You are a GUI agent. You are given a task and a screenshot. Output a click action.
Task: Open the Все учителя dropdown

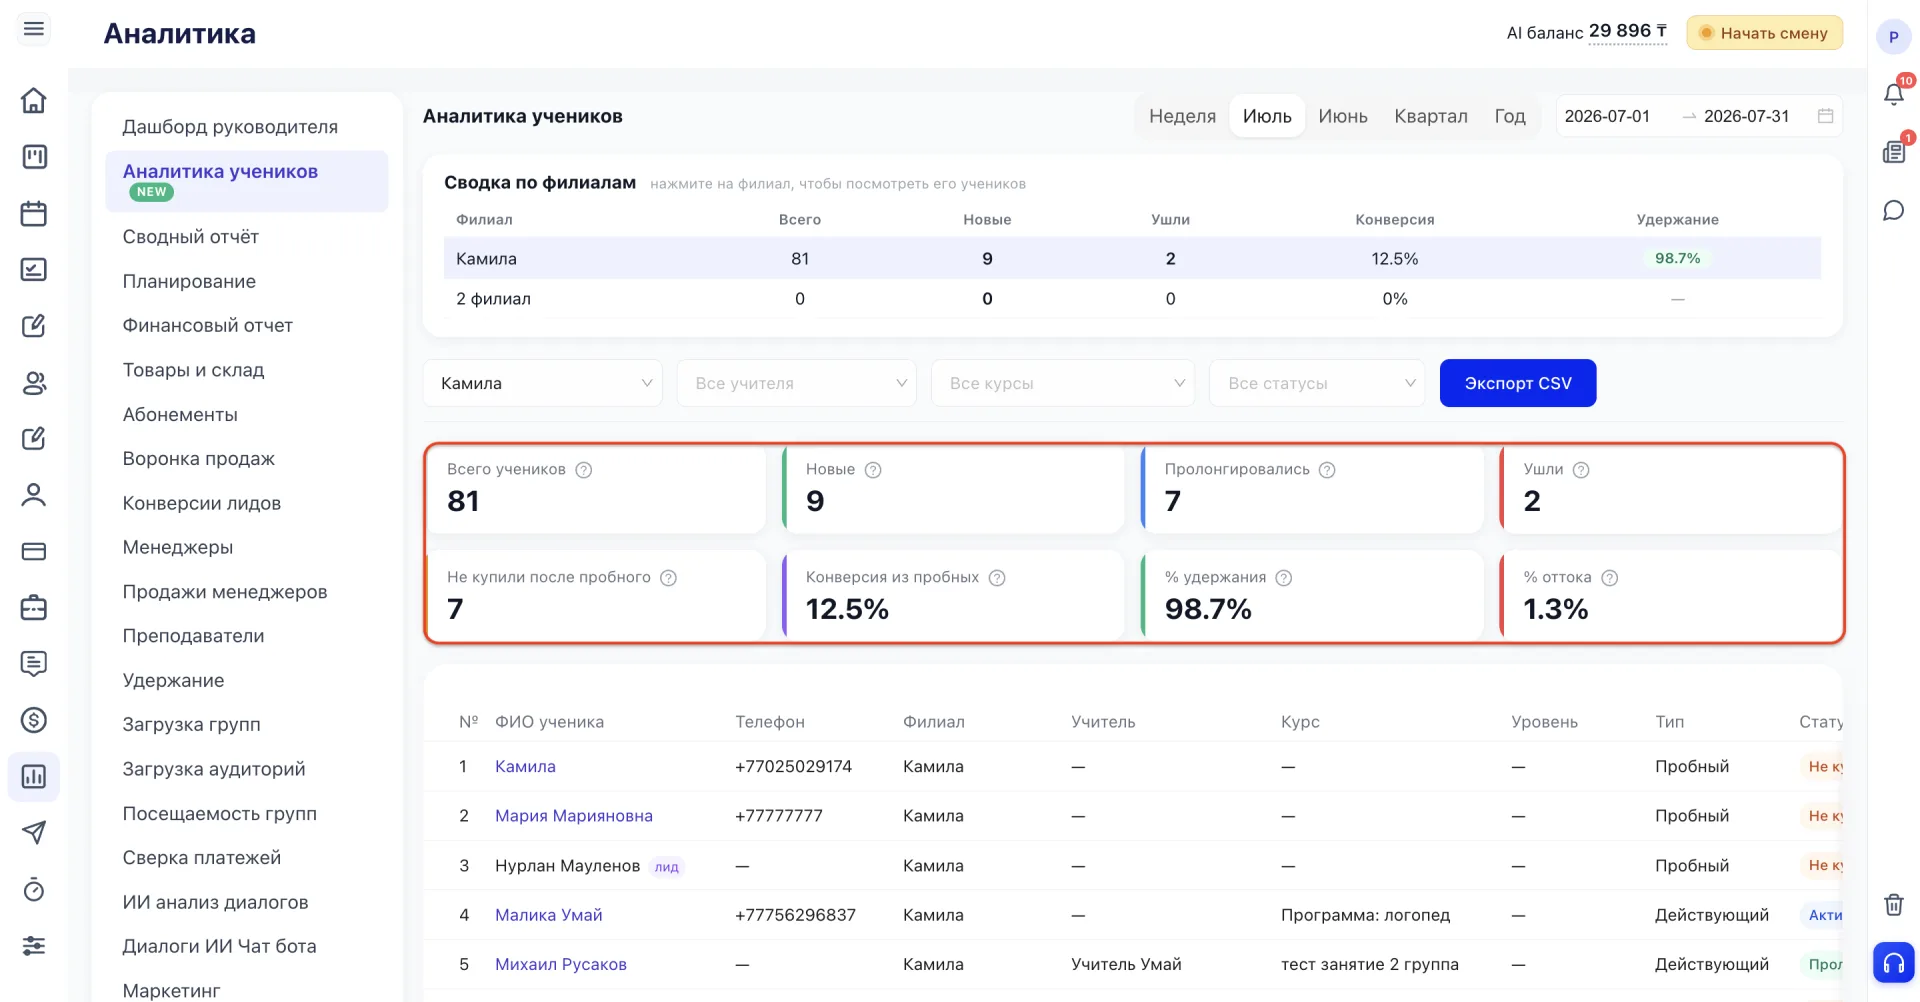tap(797, 383)
